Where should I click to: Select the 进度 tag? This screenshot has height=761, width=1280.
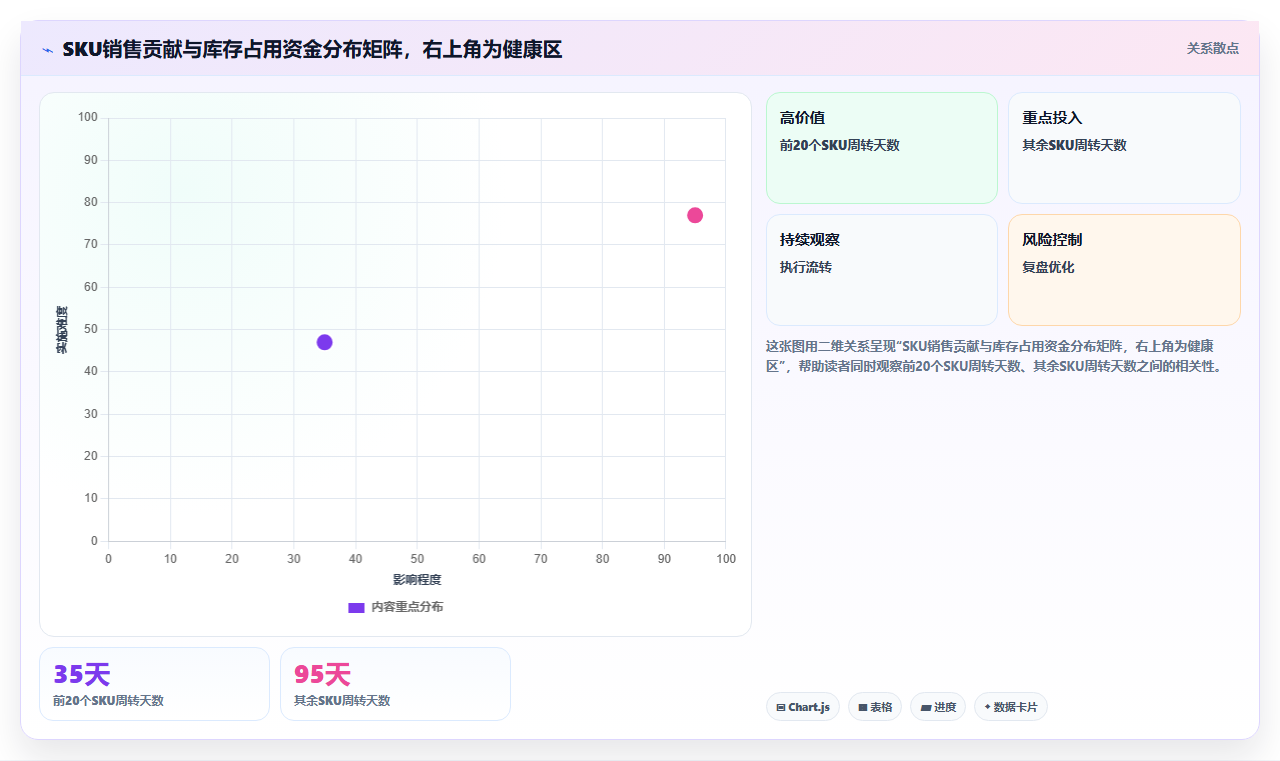938,707
